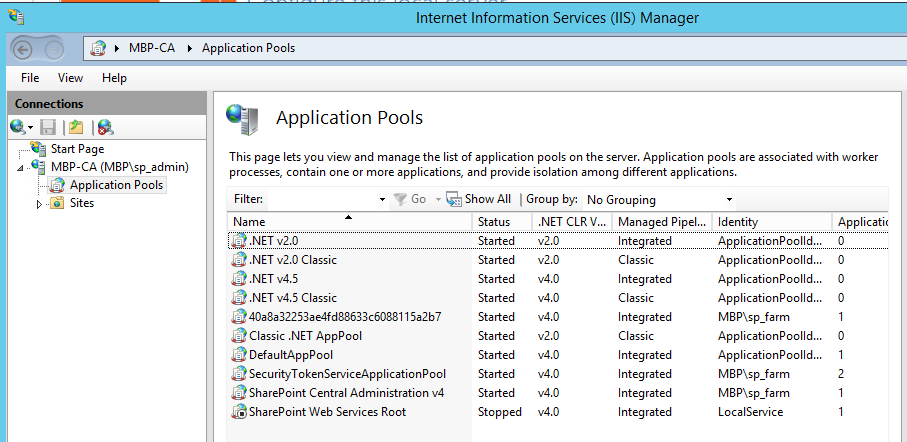Click the arrow after MBP-CA in address bar
The height and width of the screenshot is (442, 907).
click(x=189, y=48)
